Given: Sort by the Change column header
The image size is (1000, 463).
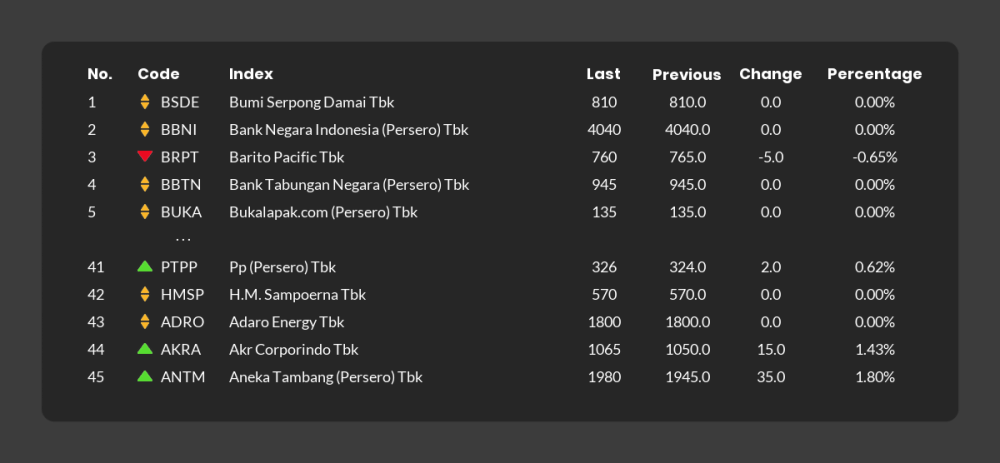Looking at the screenshot, I should point(770,75).
